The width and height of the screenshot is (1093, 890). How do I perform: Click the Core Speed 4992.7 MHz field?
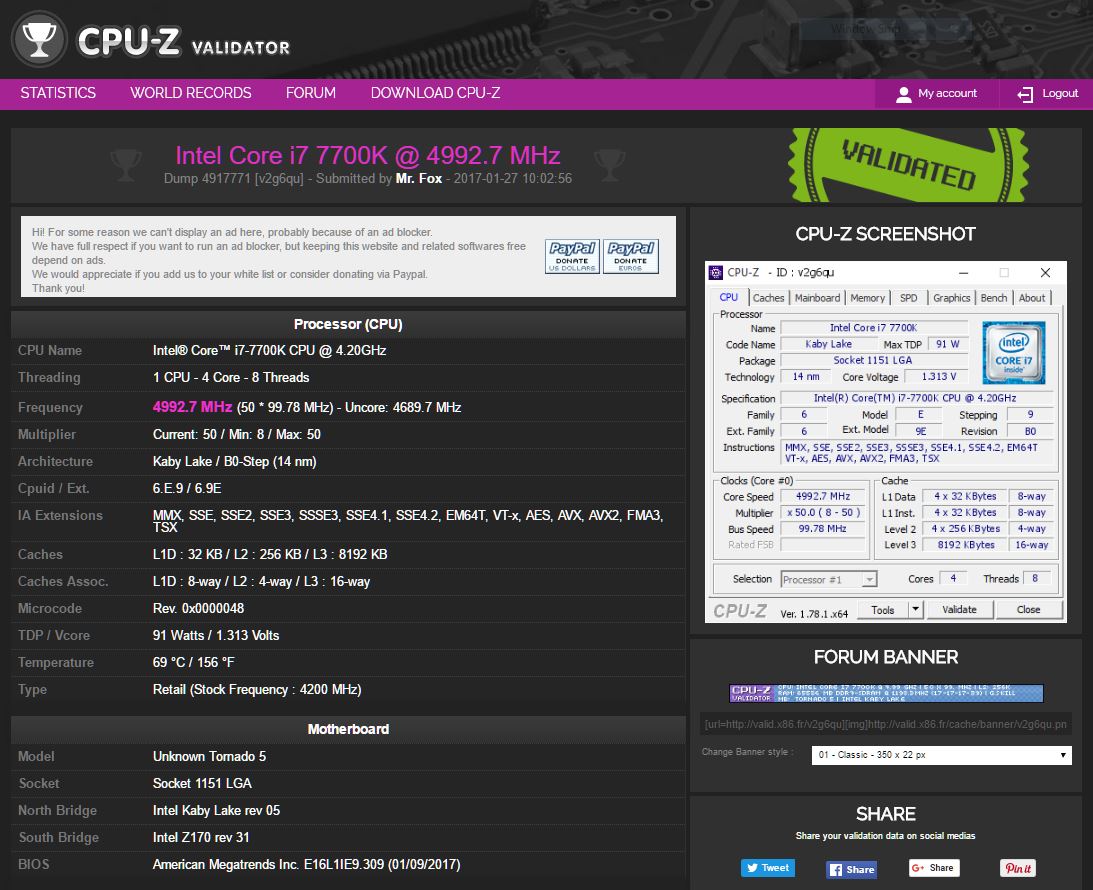(x=823, y=496)
